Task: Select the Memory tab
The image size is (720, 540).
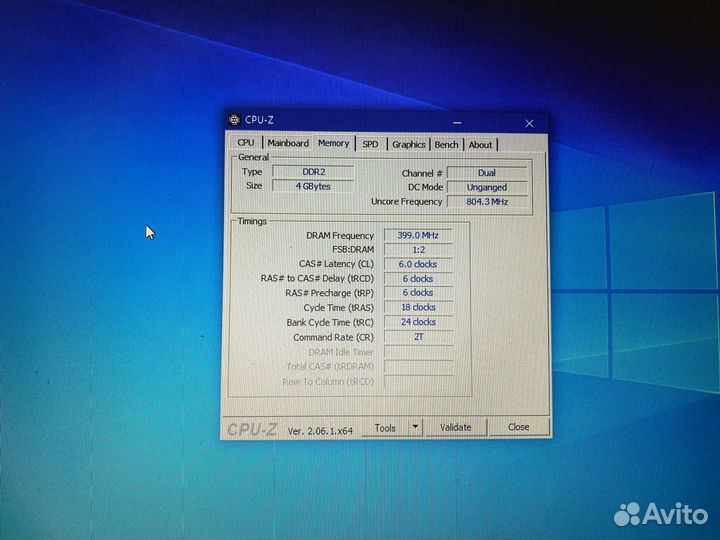Action: (334, 143)
